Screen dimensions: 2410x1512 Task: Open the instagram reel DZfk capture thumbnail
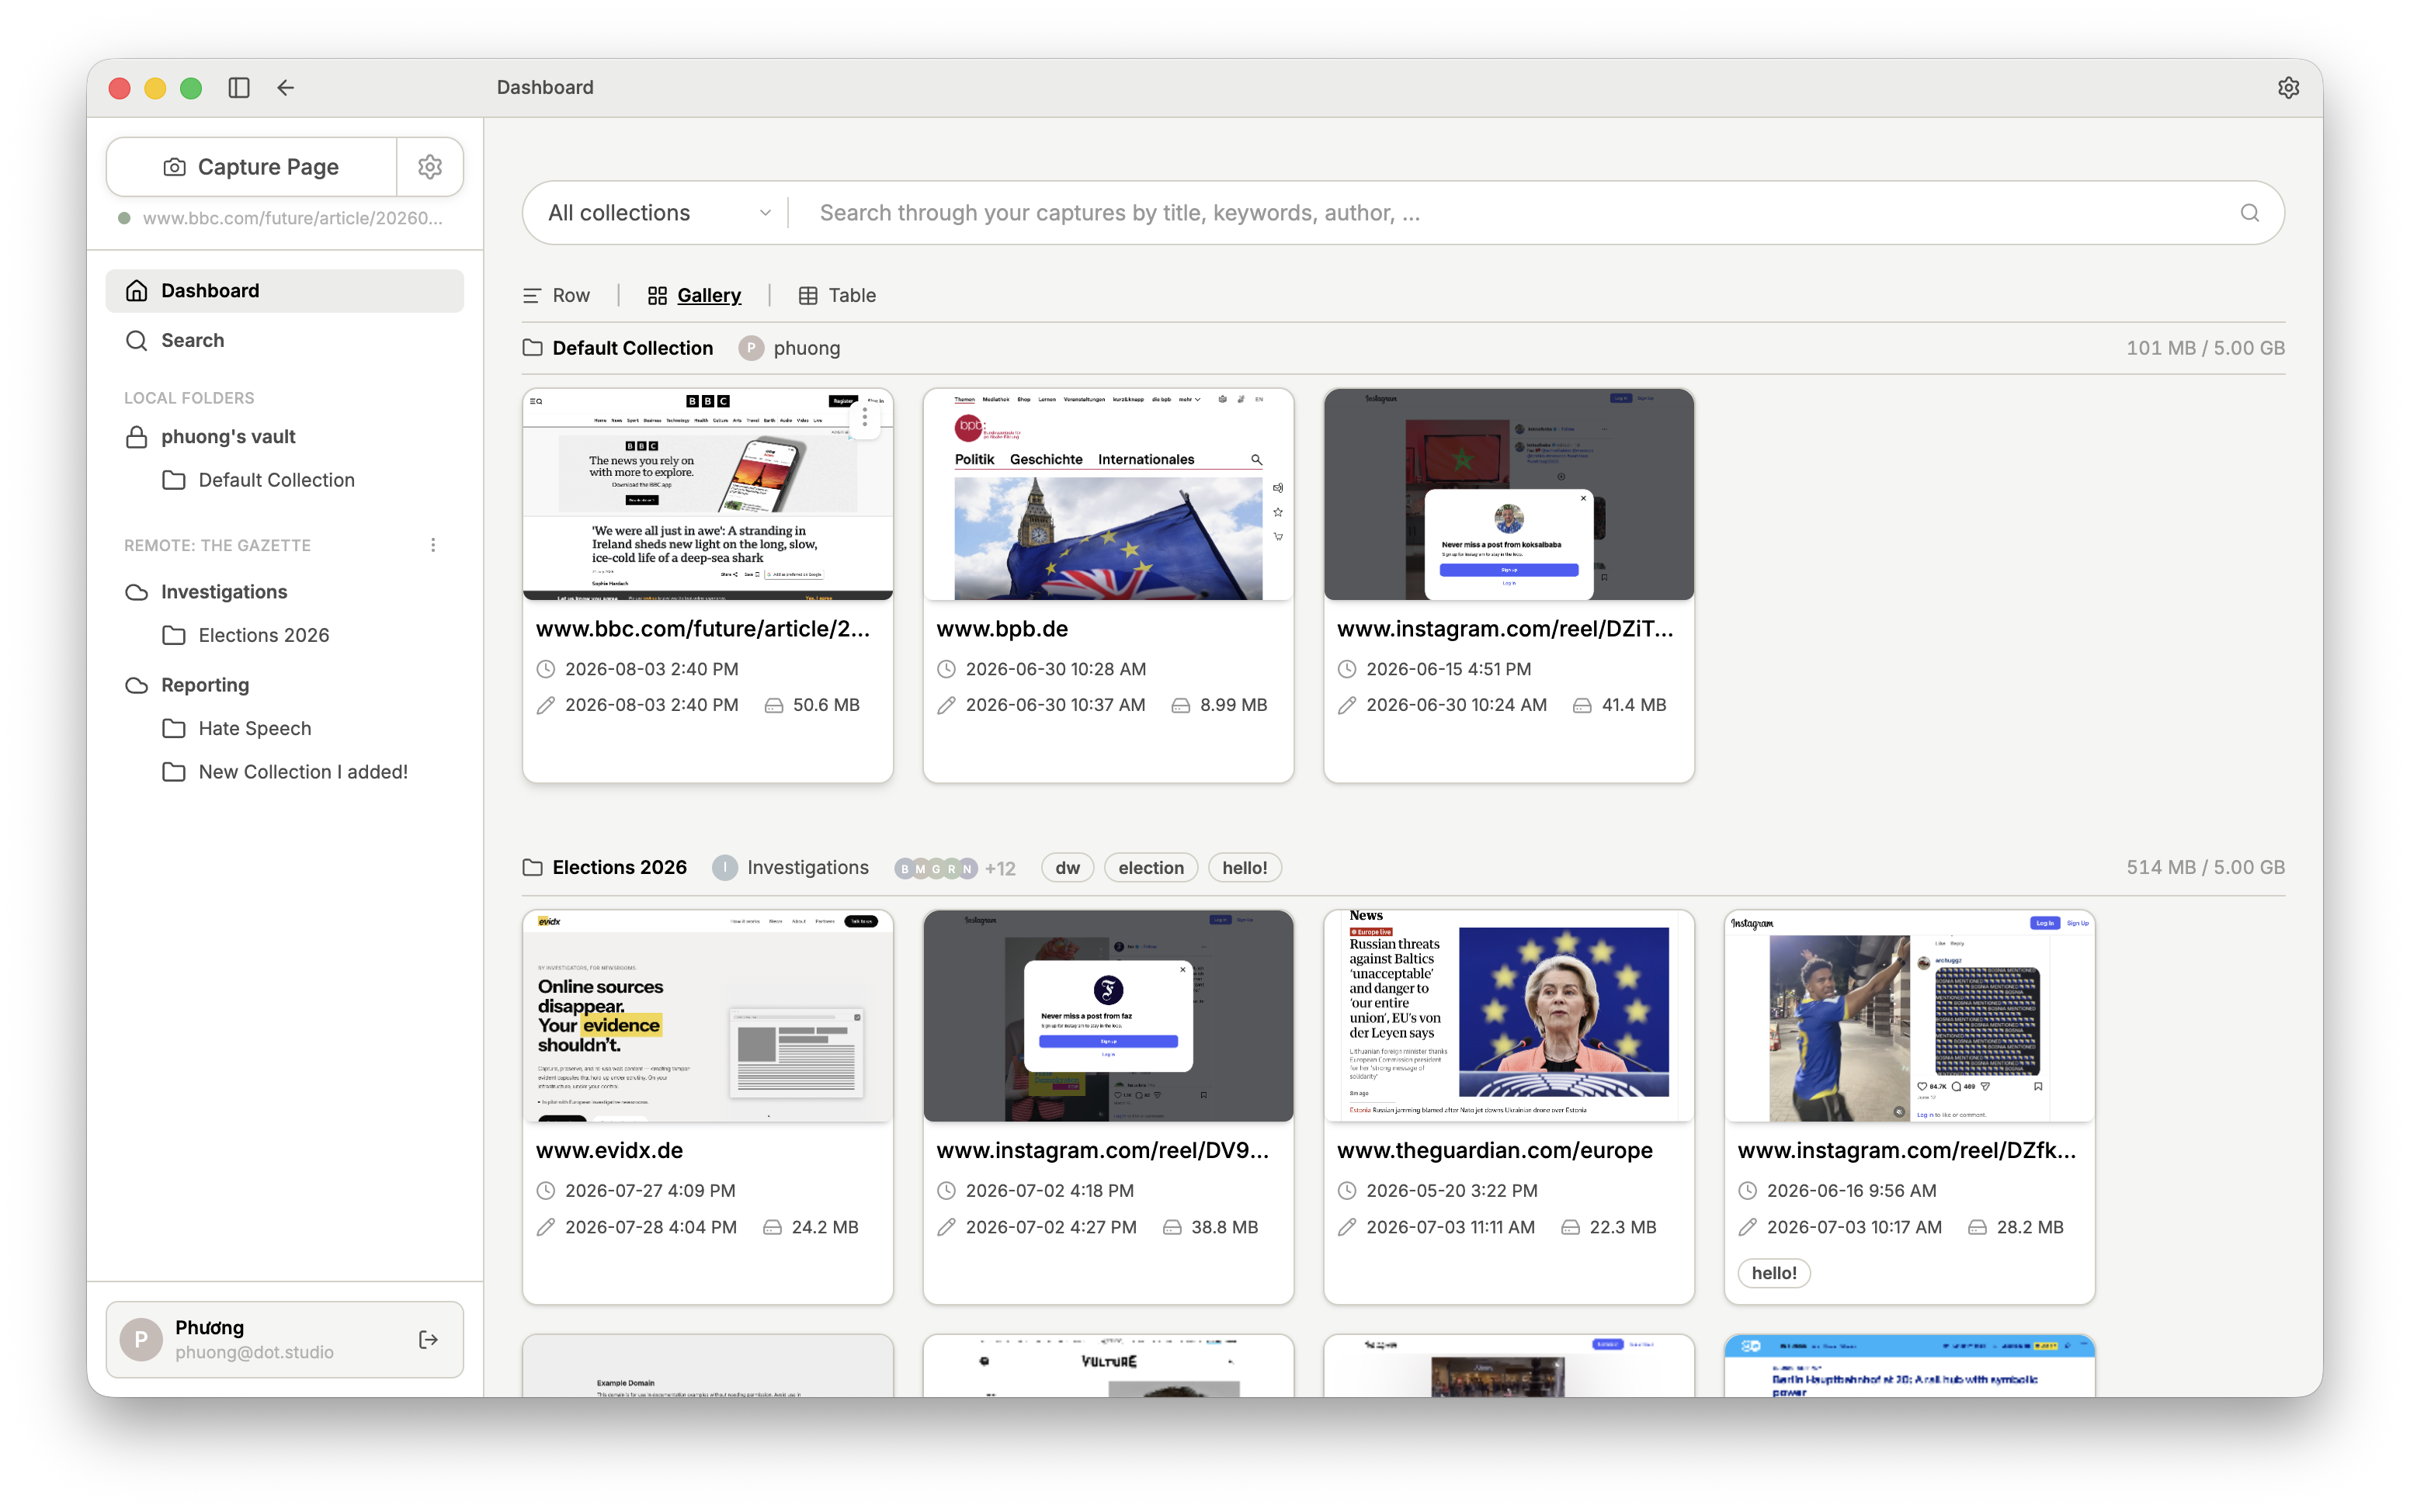pyautogui.click(x=1909, y=1016)
